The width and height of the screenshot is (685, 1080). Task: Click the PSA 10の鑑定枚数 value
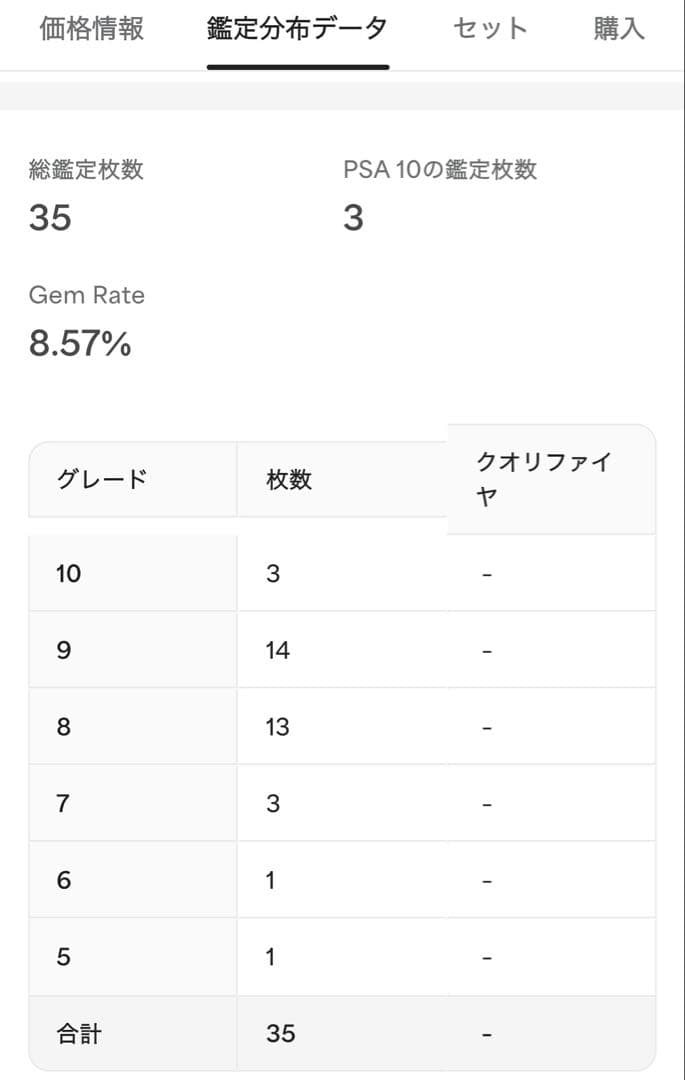pos(353,217)
